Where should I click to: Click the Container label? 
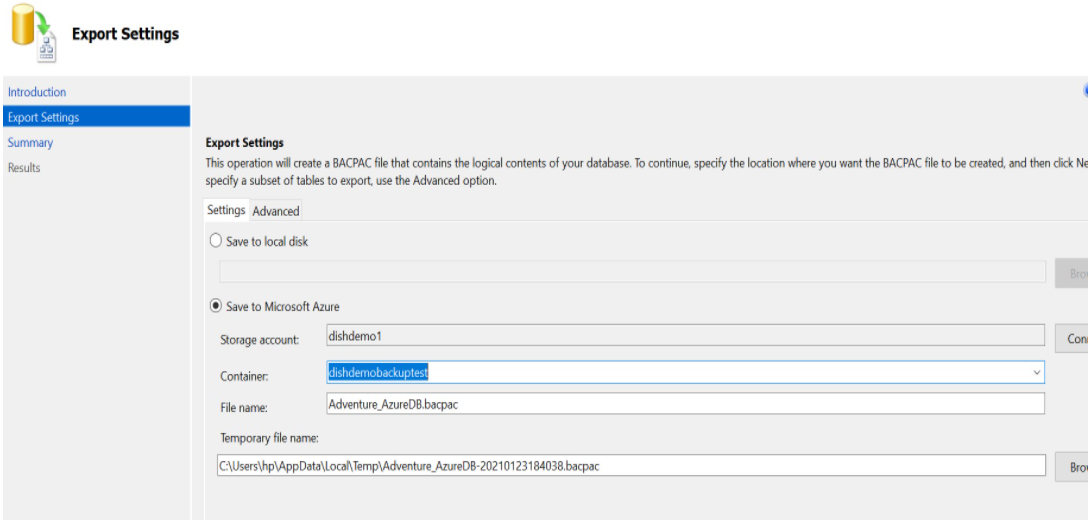[x=244, y=376]
